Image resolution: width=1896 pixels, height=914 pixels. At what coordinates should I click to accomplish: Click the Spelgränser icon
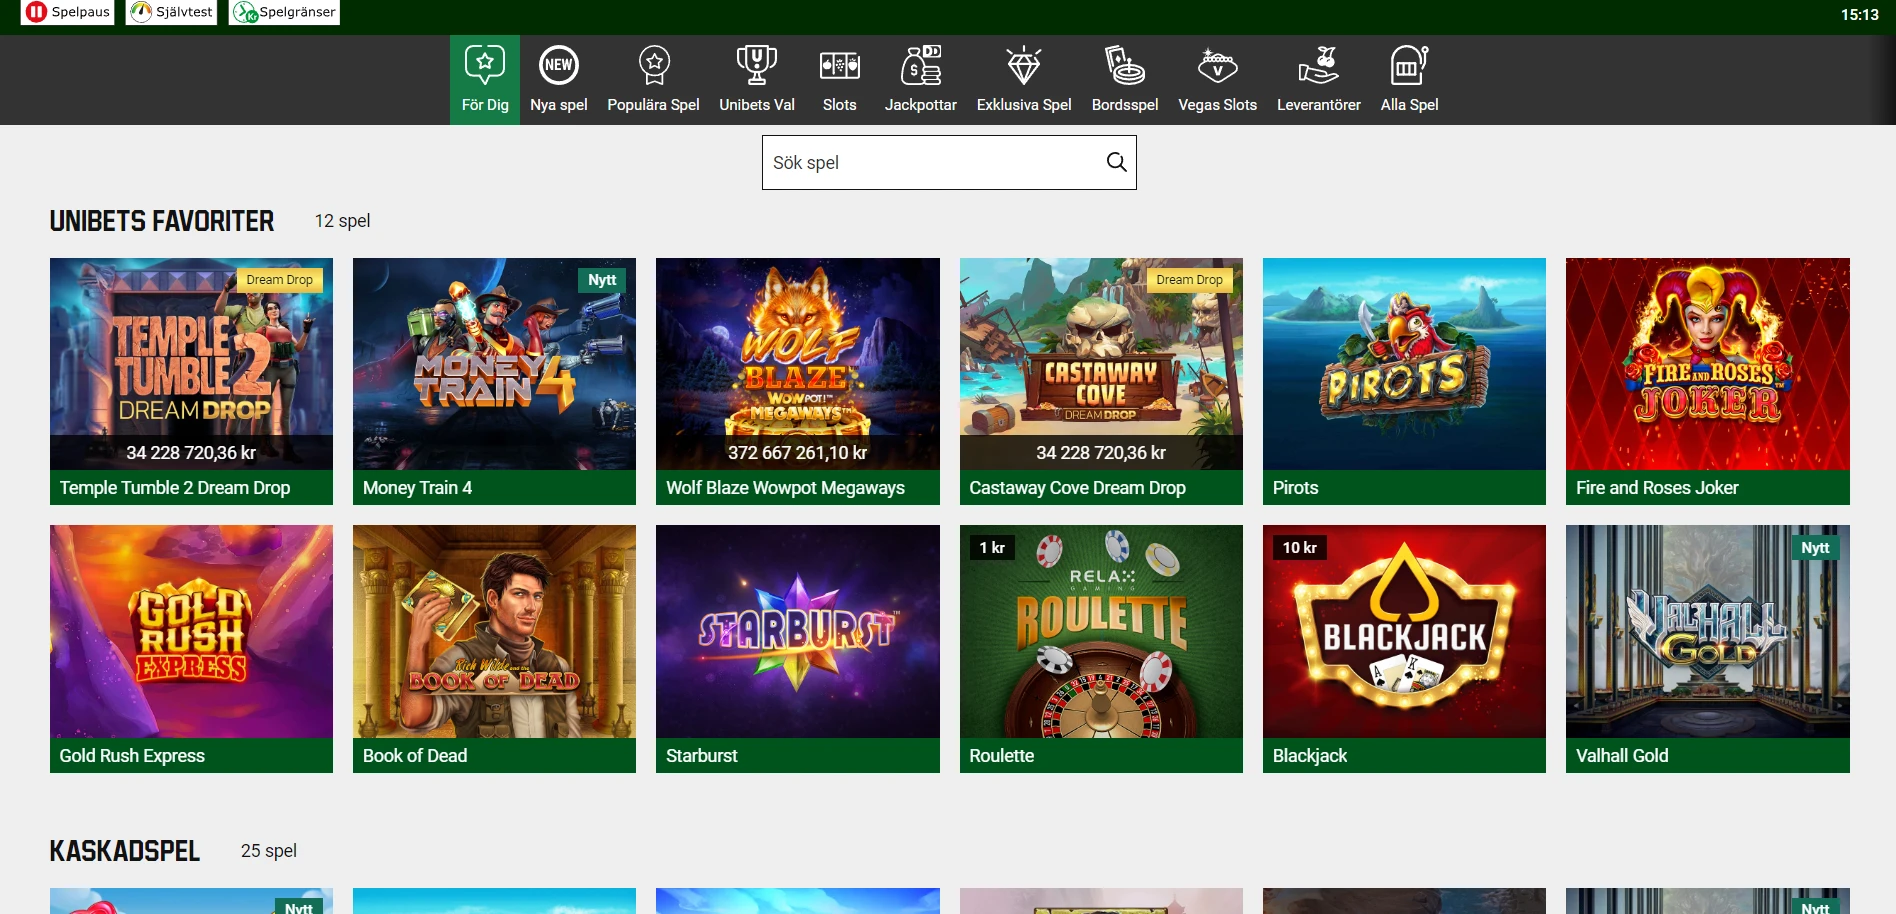(x=245, y=12)
